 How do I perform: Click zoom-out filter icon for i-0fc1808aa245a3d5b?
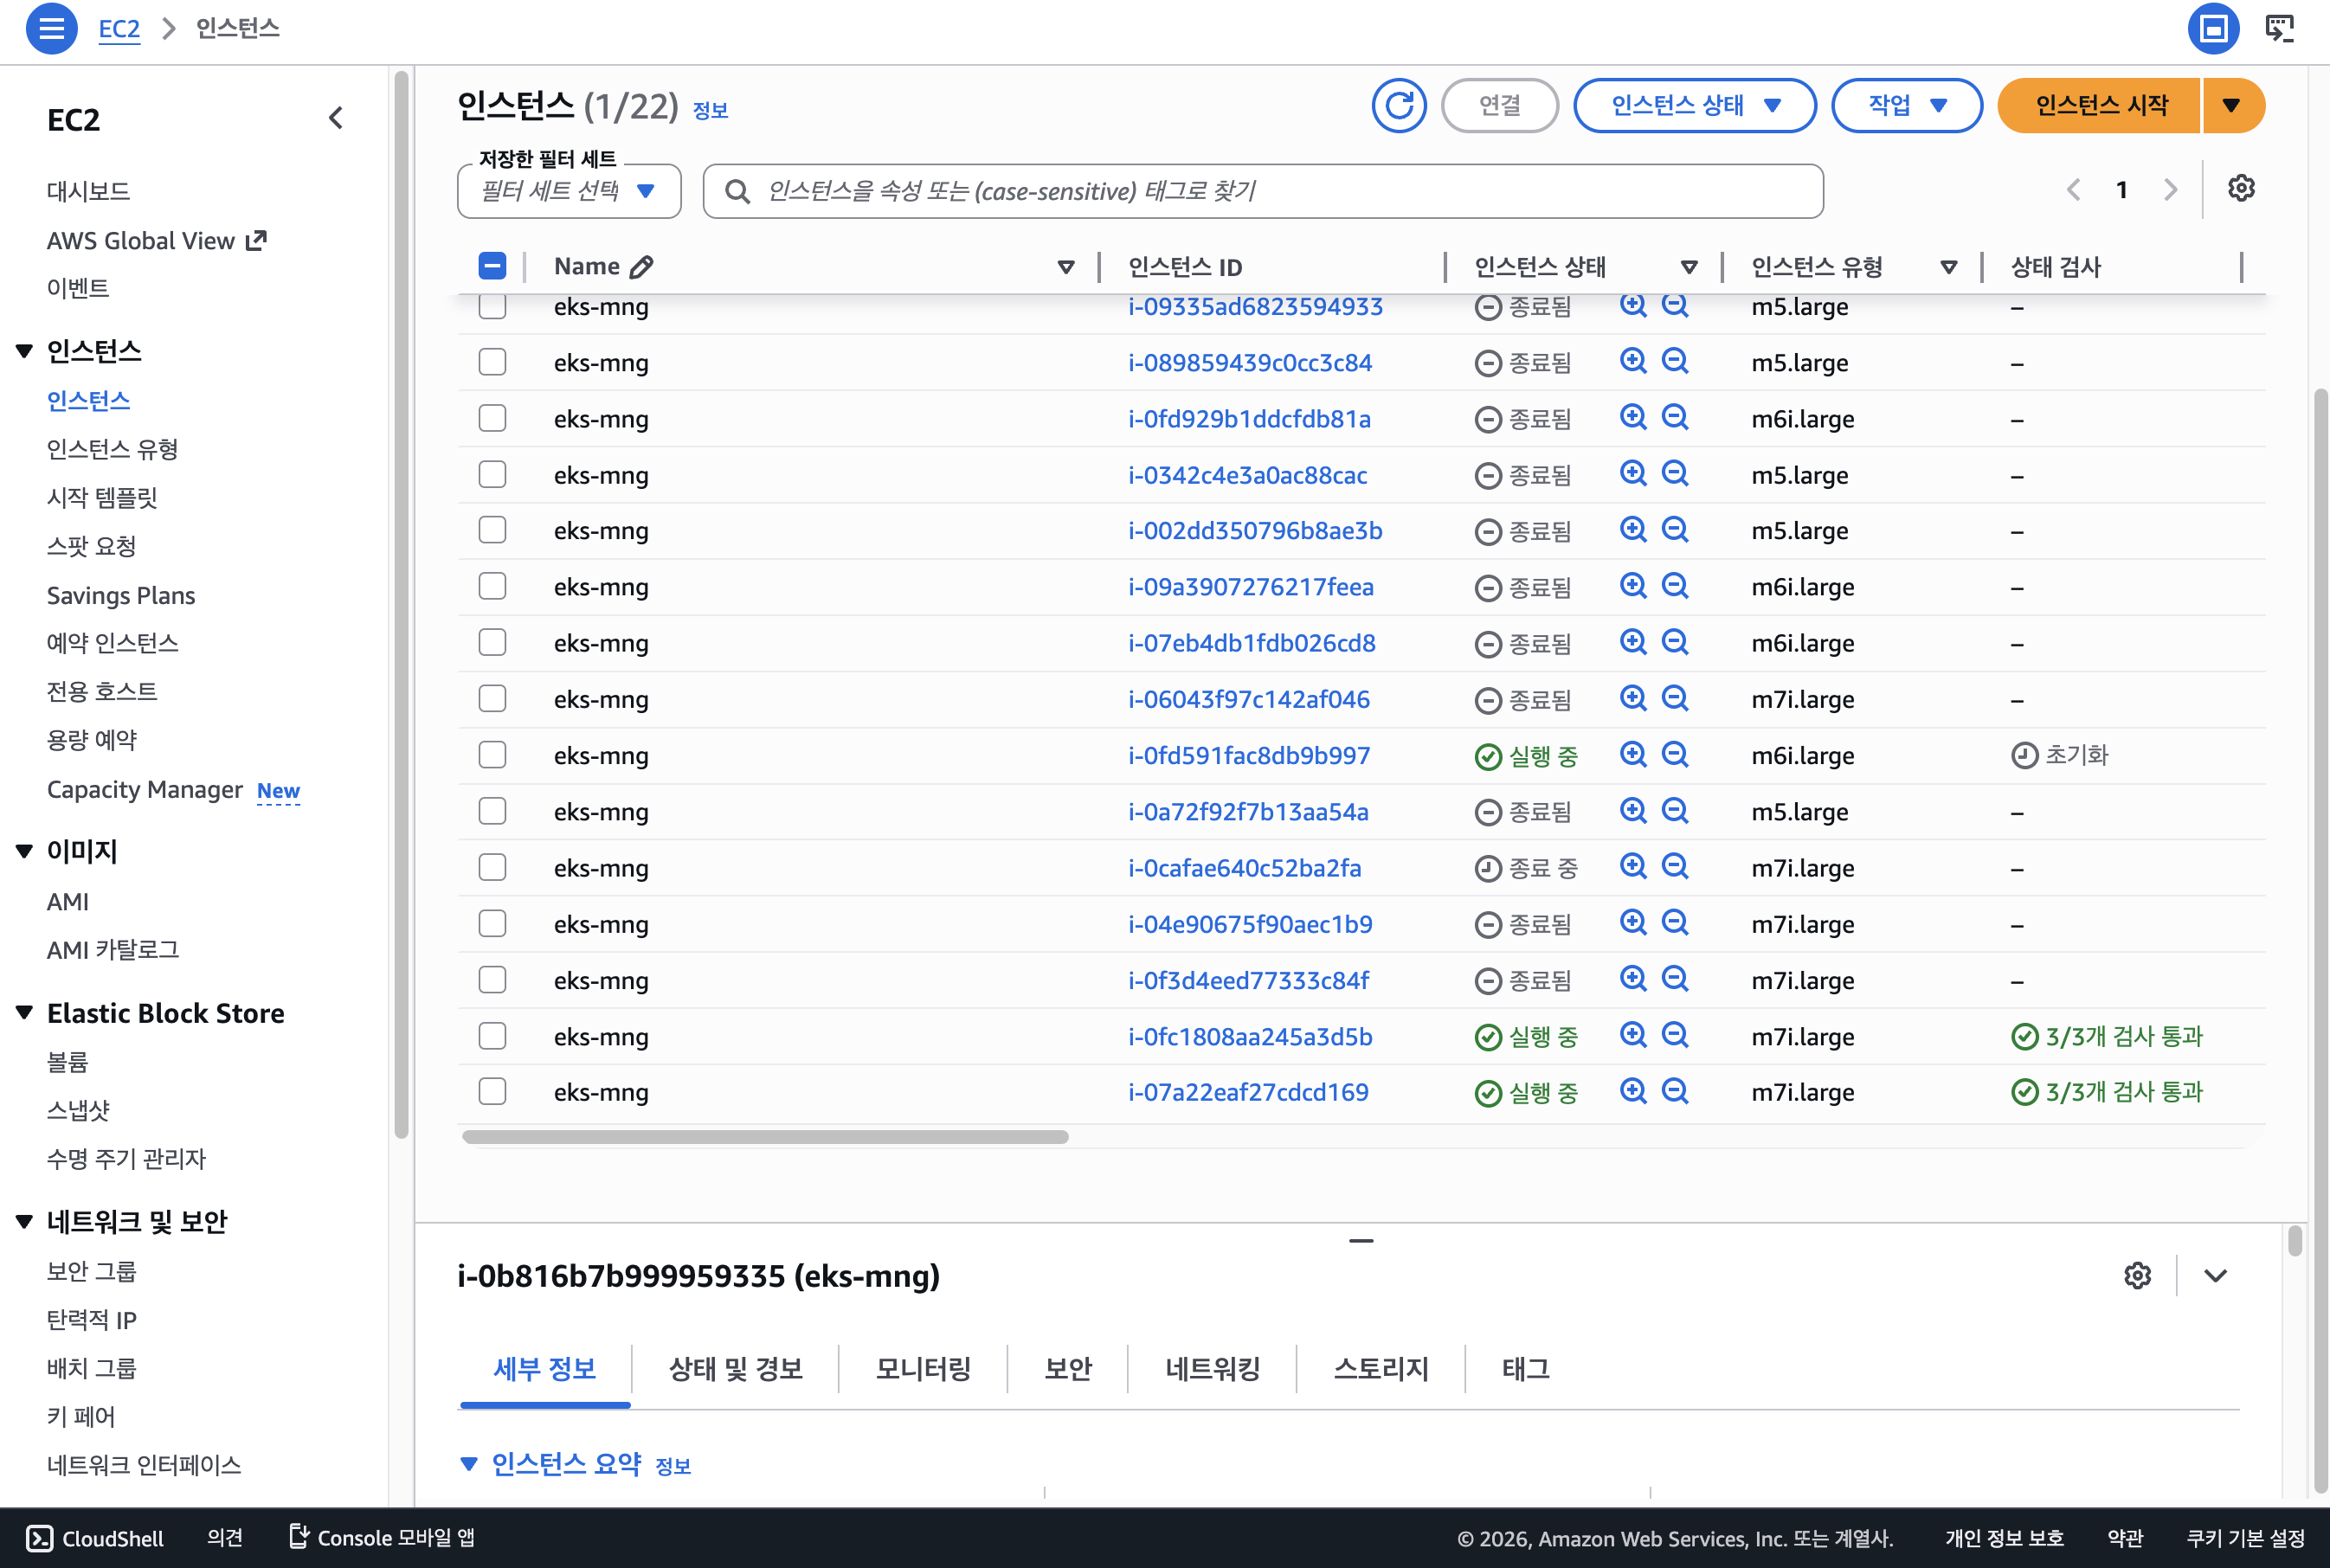click(x=1675, y=1035)
